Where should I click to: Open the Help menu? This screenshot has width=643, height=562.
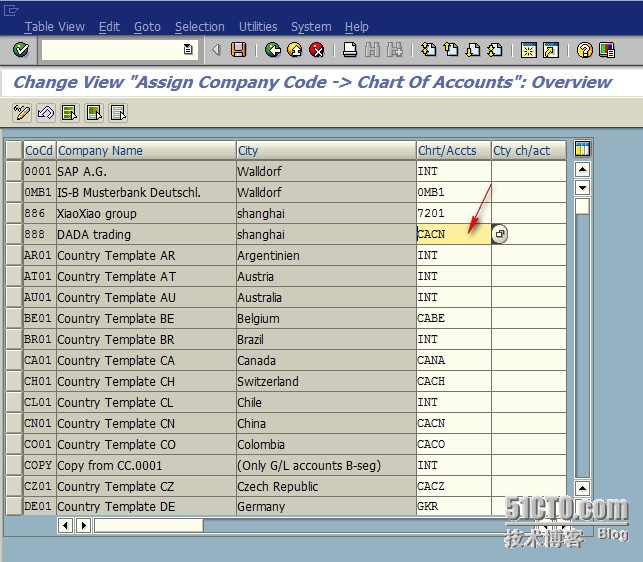coord(357,27)
